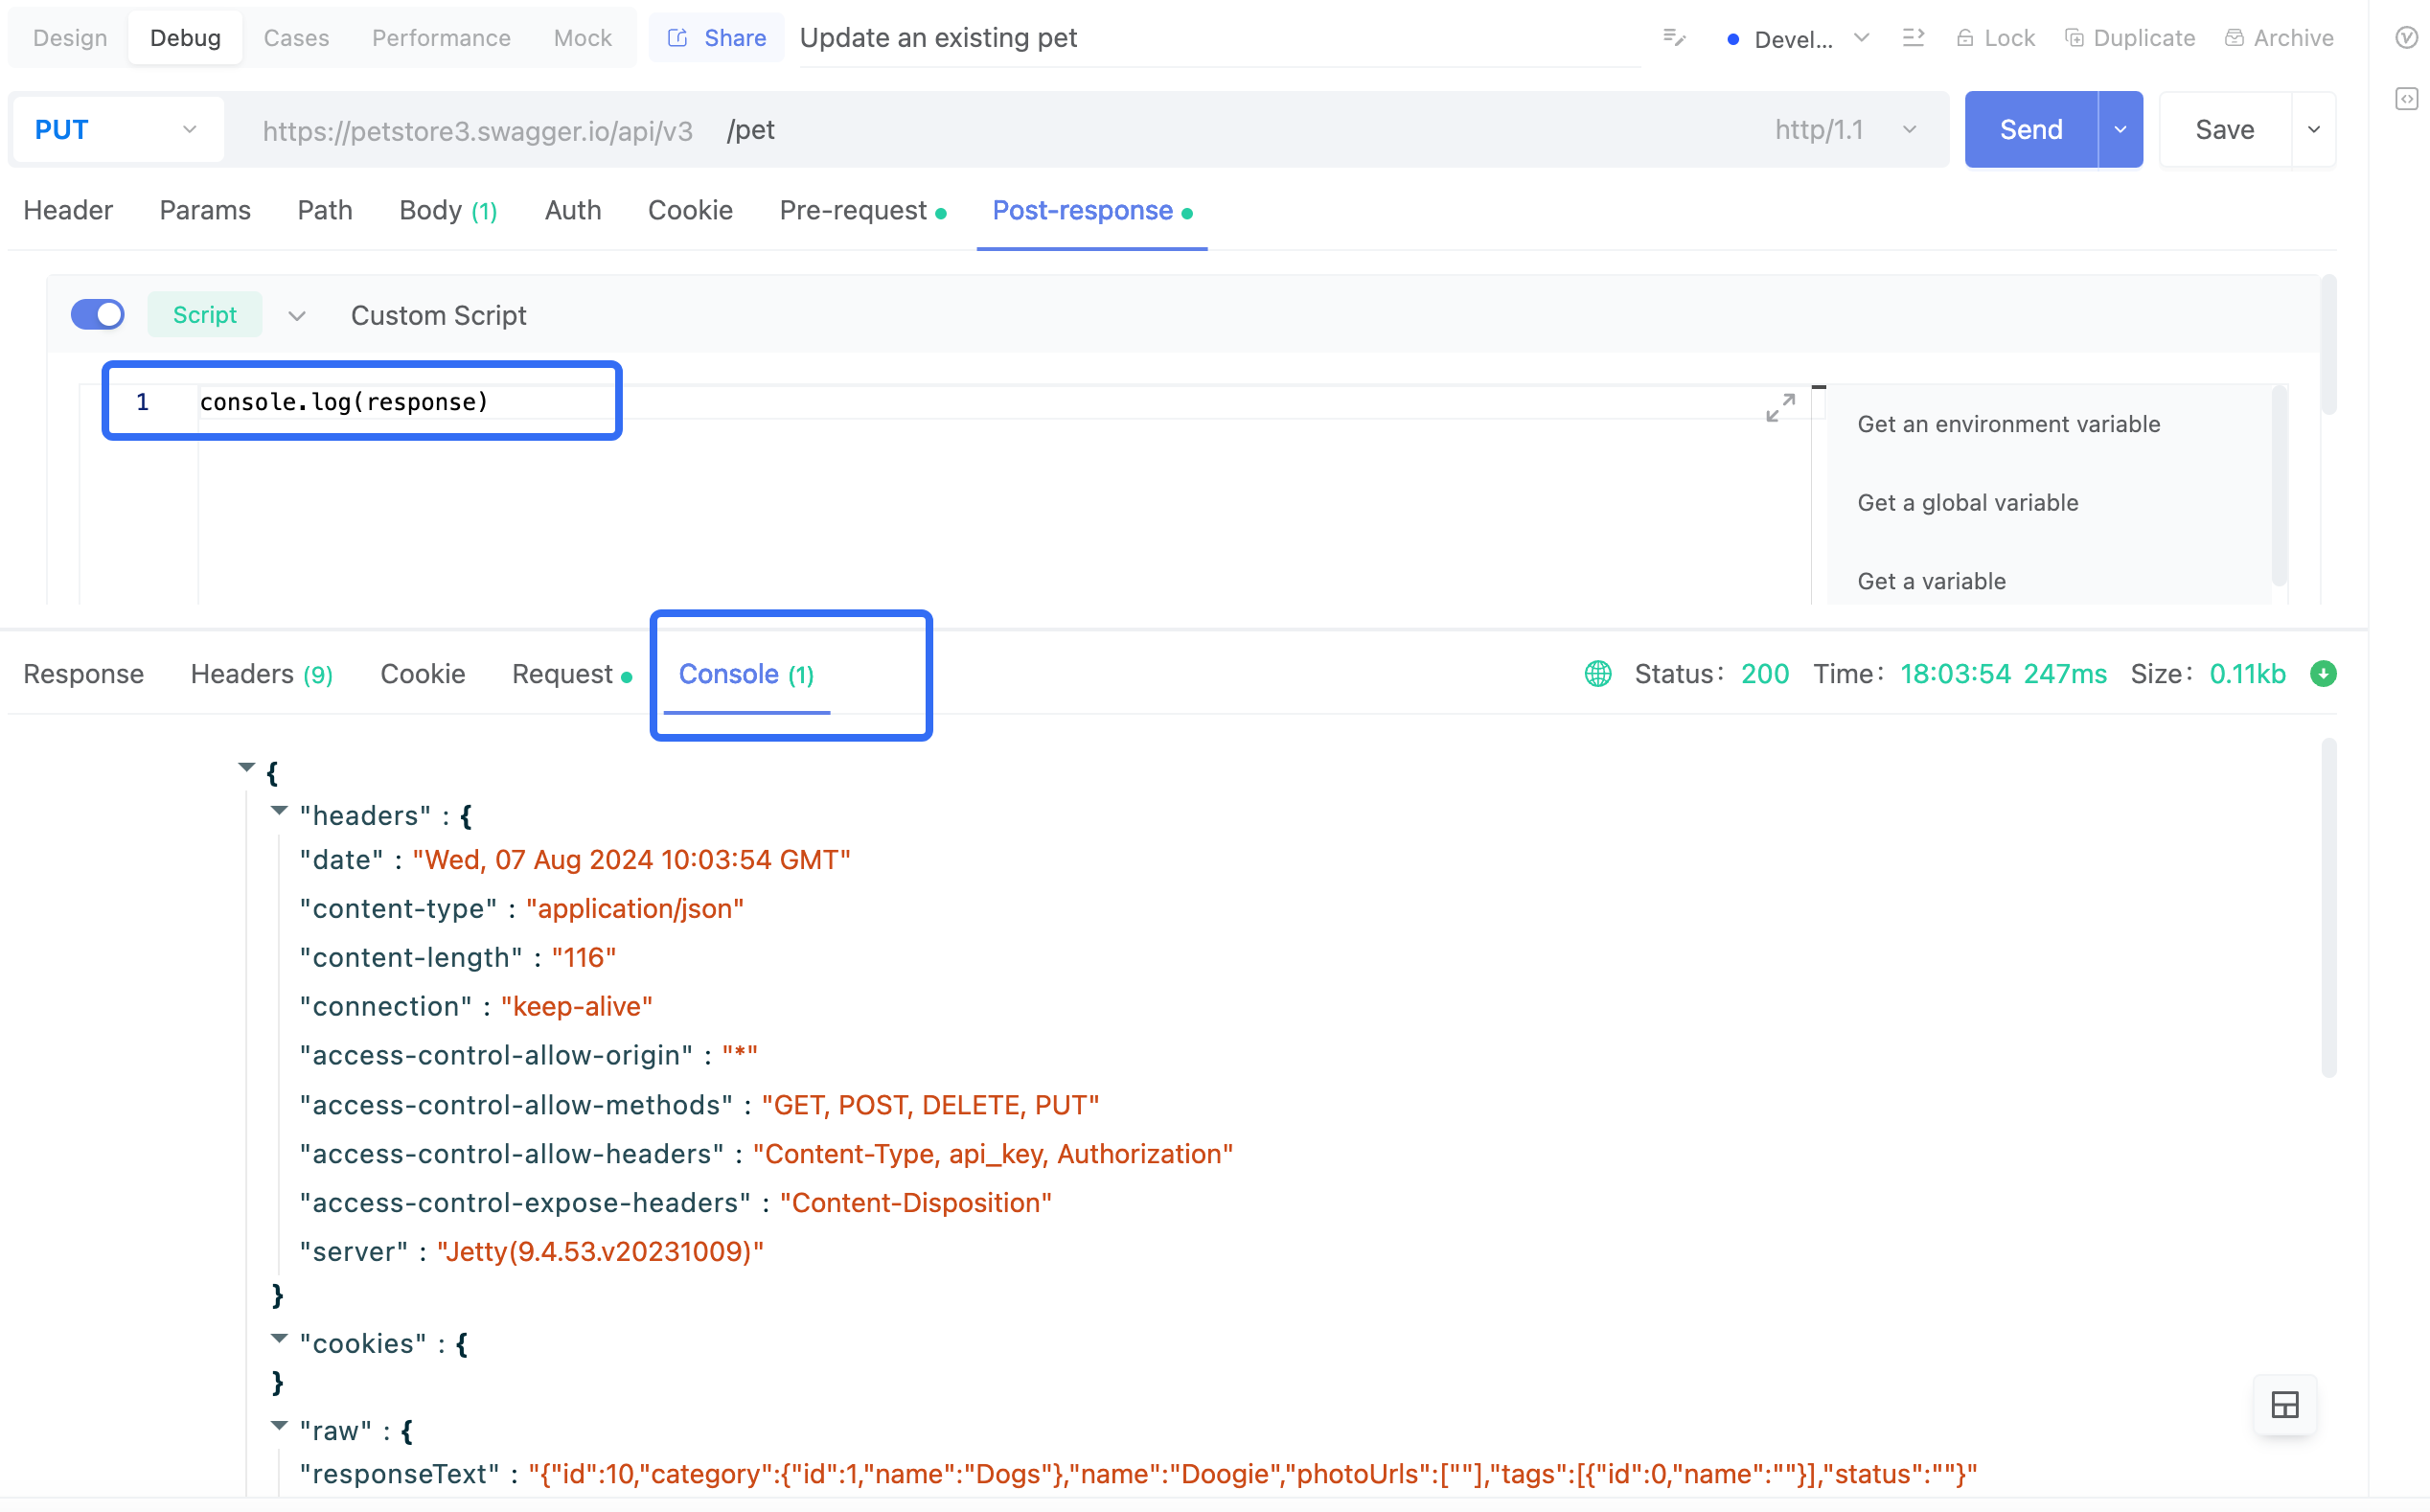Open the PUT method dropdown
This screenshot has width=2430, height=1512.
coord(117,130)
